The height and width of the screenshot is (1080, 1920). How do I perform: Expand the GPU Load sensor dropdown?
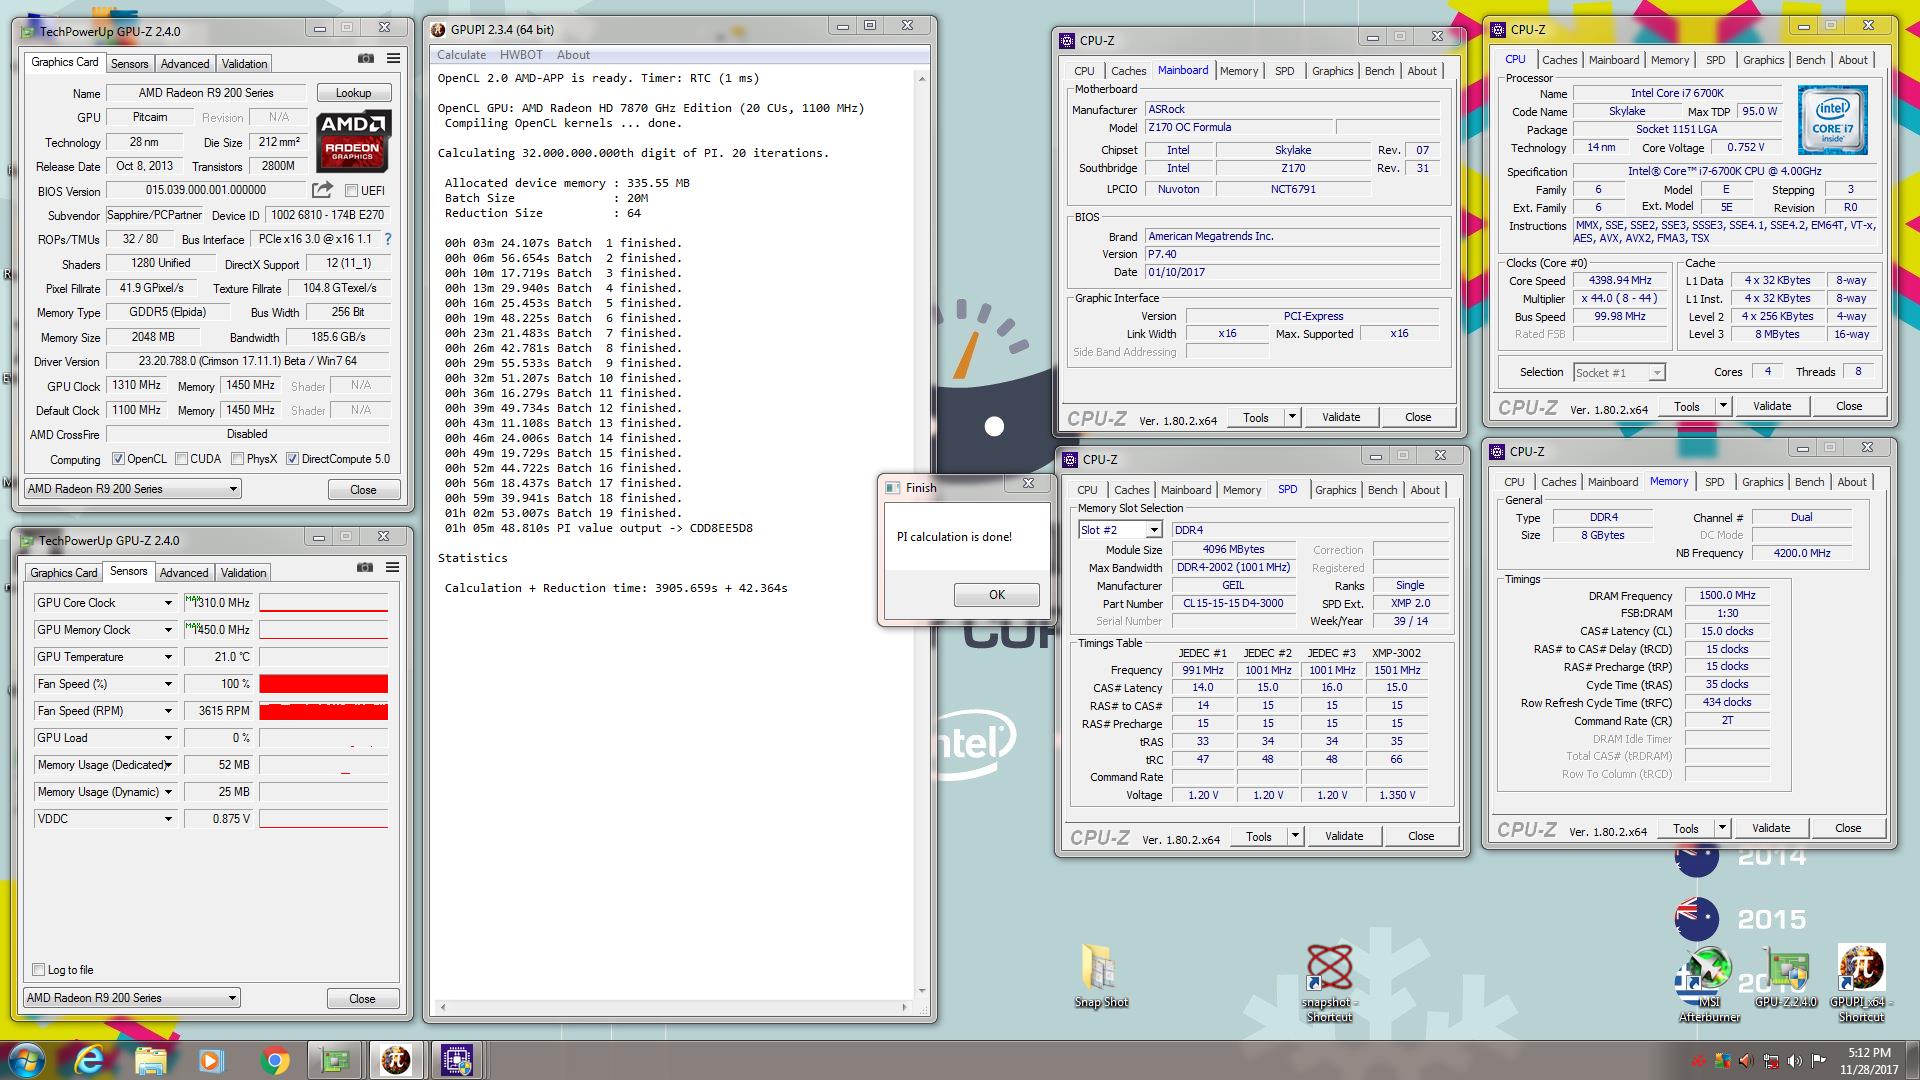click(168, 738)
